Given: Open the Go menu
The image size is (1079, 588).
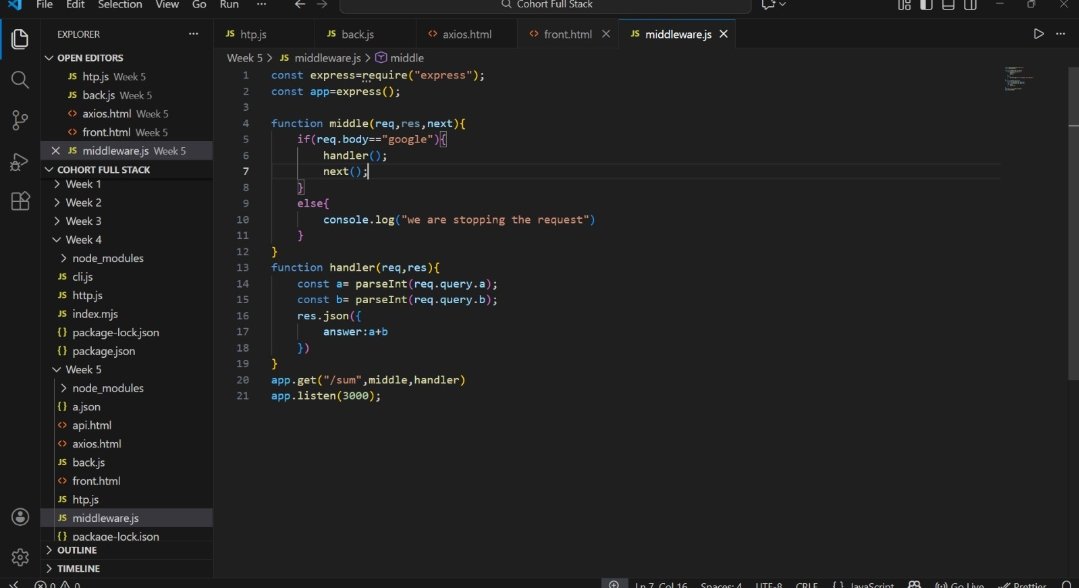Looking at the screenshot, I should (199, 5).
